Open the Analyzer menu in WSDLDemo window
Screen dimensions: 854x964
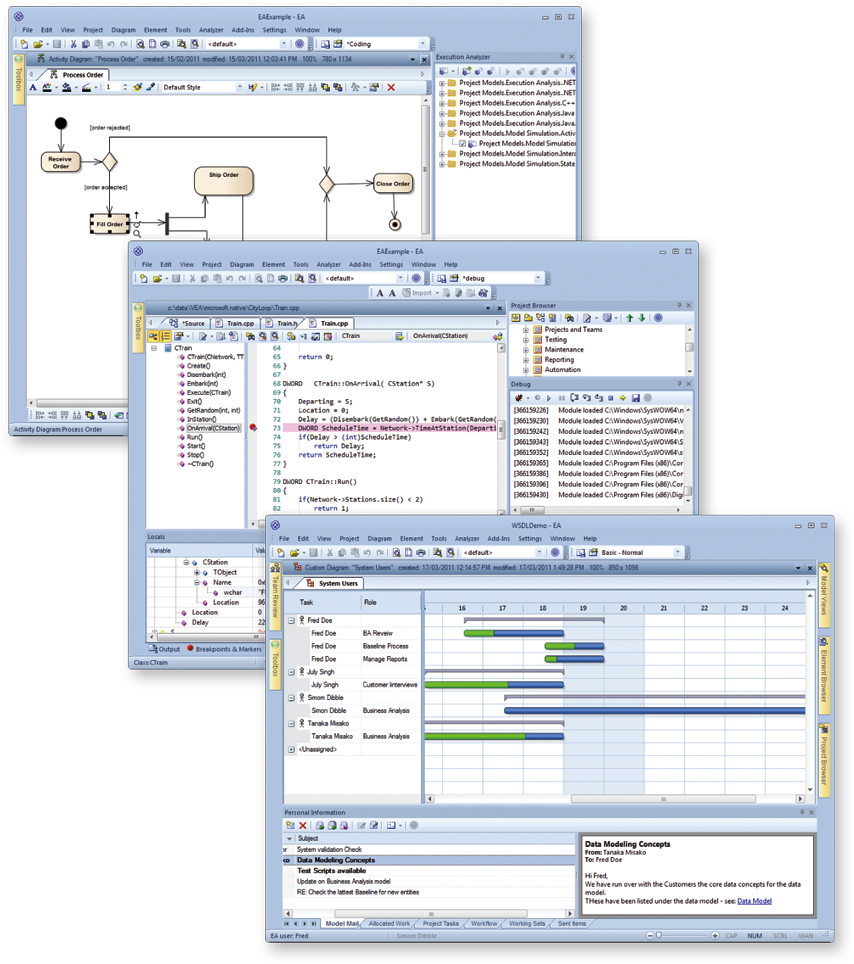(x=467, y=539)
